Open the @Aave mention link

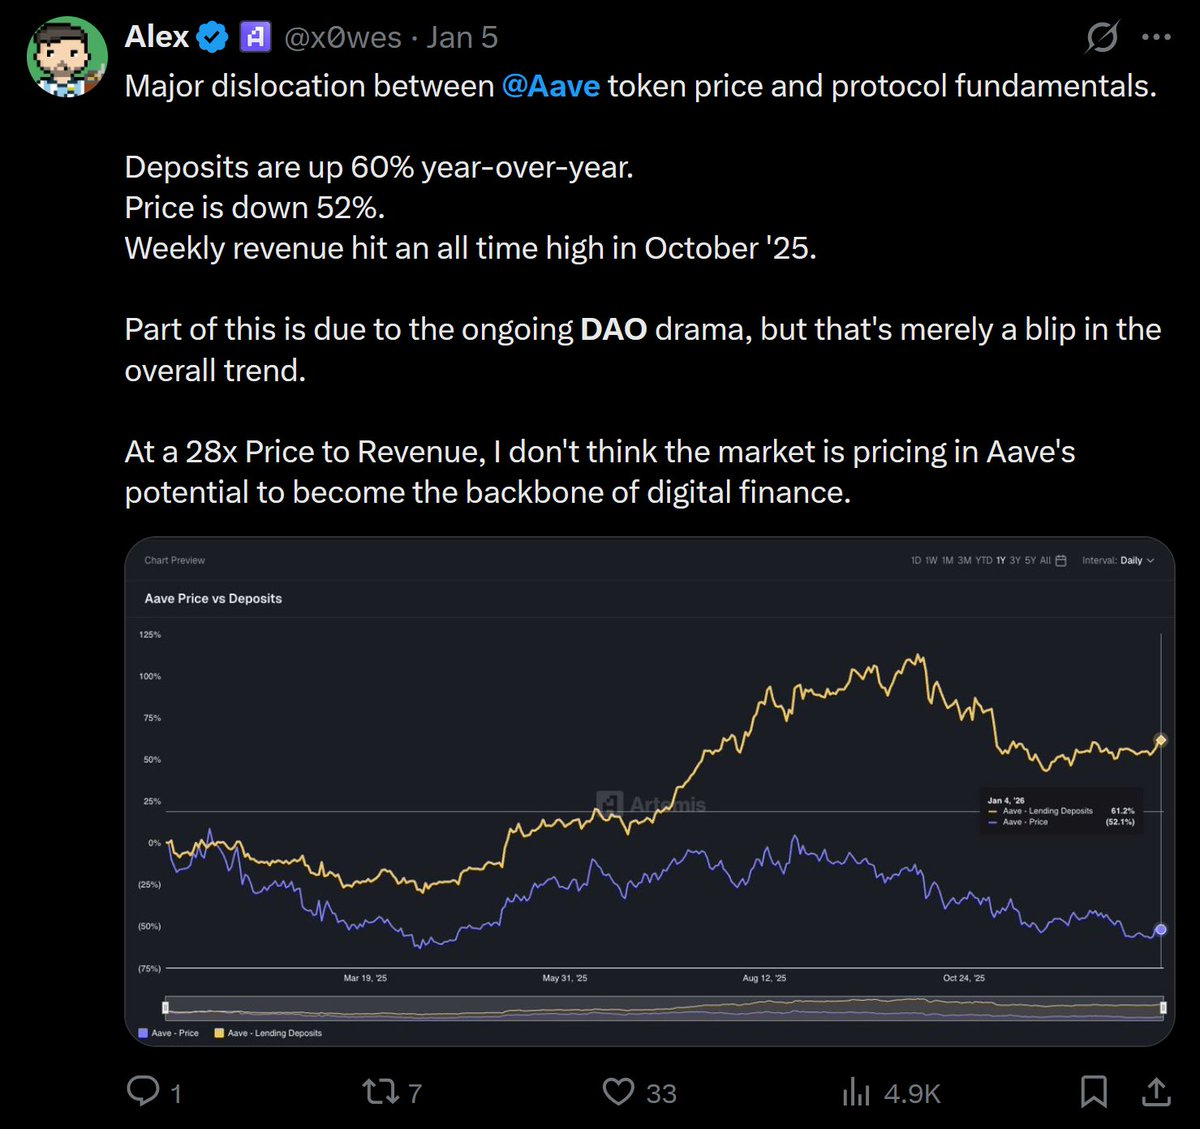551,86
